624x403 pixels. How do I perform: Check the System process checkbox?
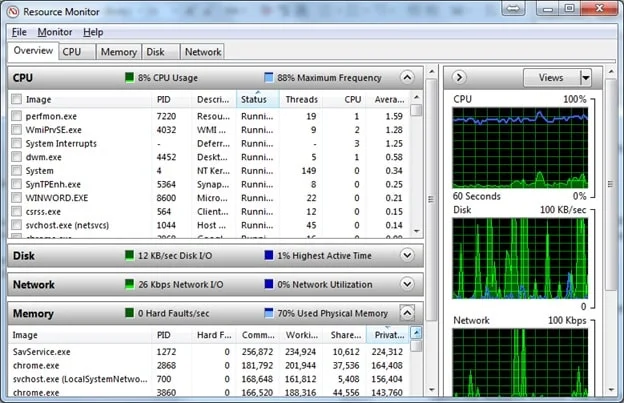pyautogui.click(x=16, y=170)
